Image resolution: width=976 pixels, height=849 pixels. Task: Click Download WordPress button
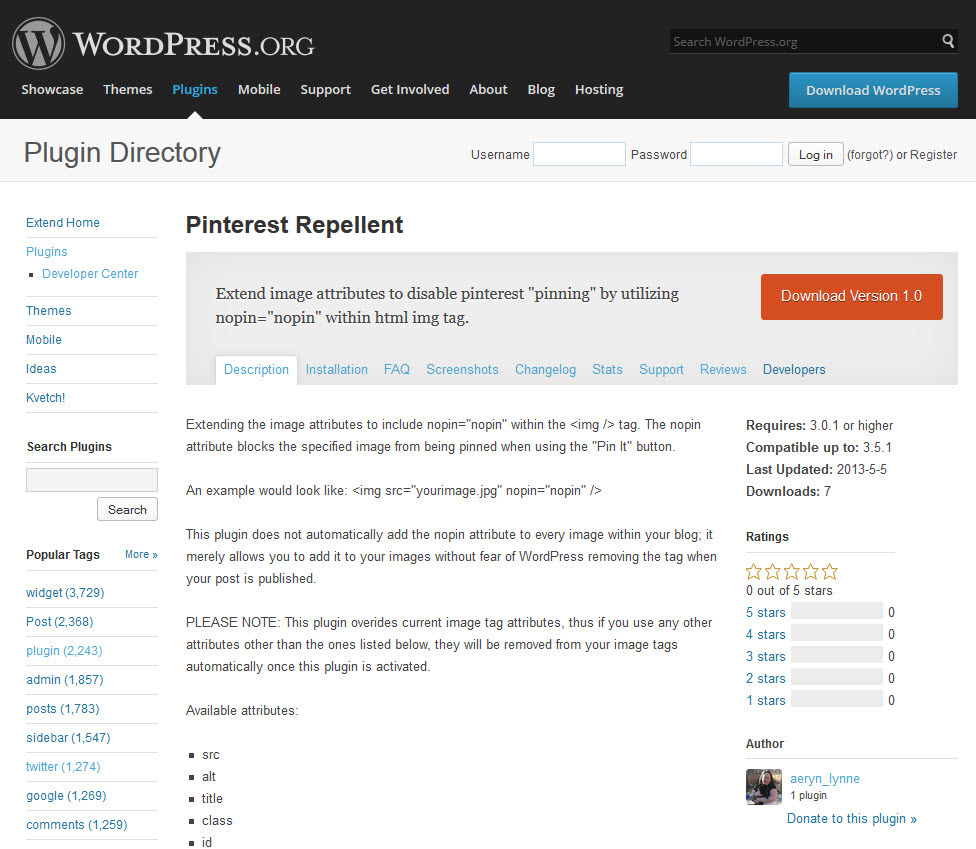[873, 90]
